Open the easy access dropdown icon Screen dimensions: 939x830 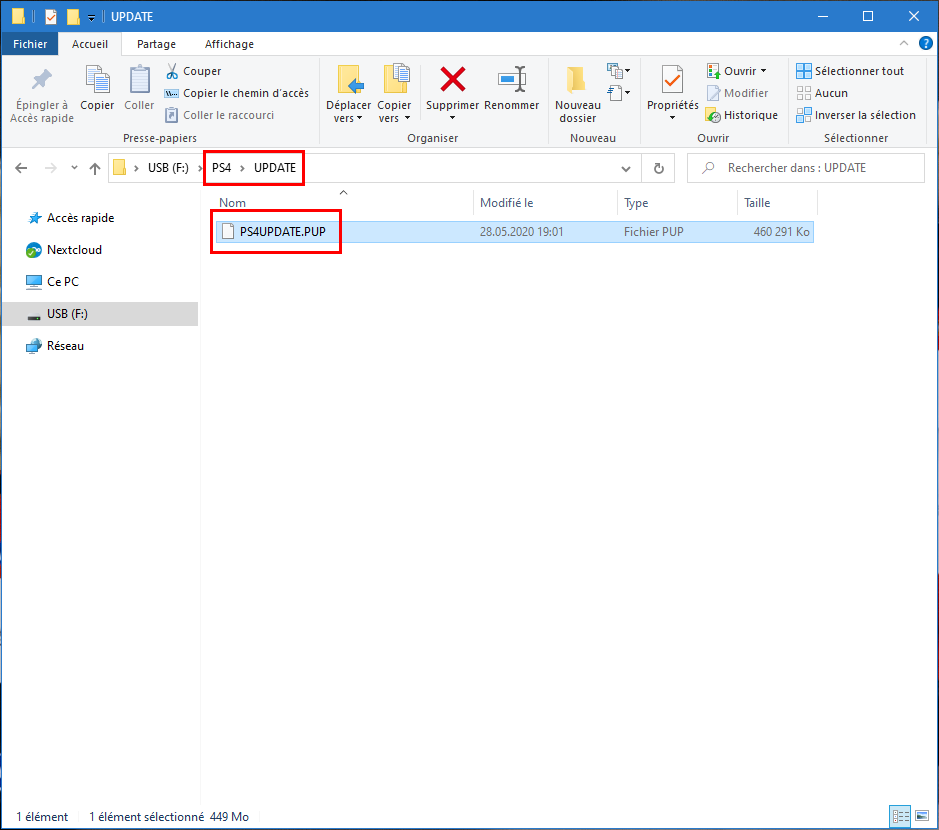[618, 93]
